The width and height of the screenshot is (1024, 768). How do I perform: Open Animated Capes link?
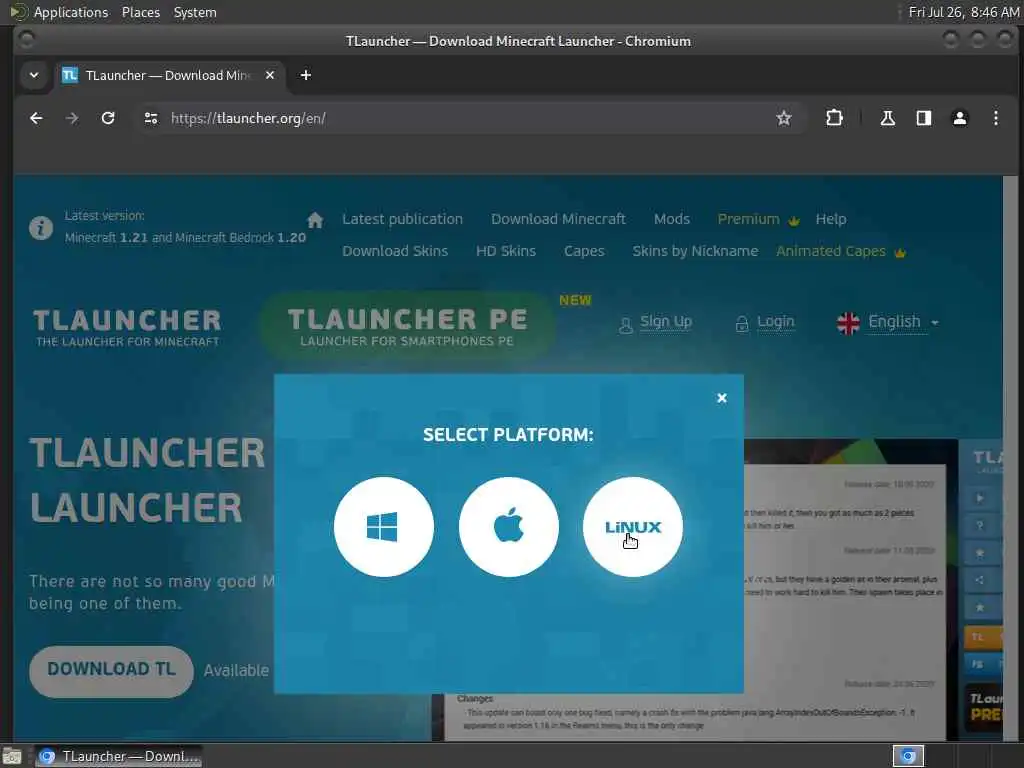point(840,251)
